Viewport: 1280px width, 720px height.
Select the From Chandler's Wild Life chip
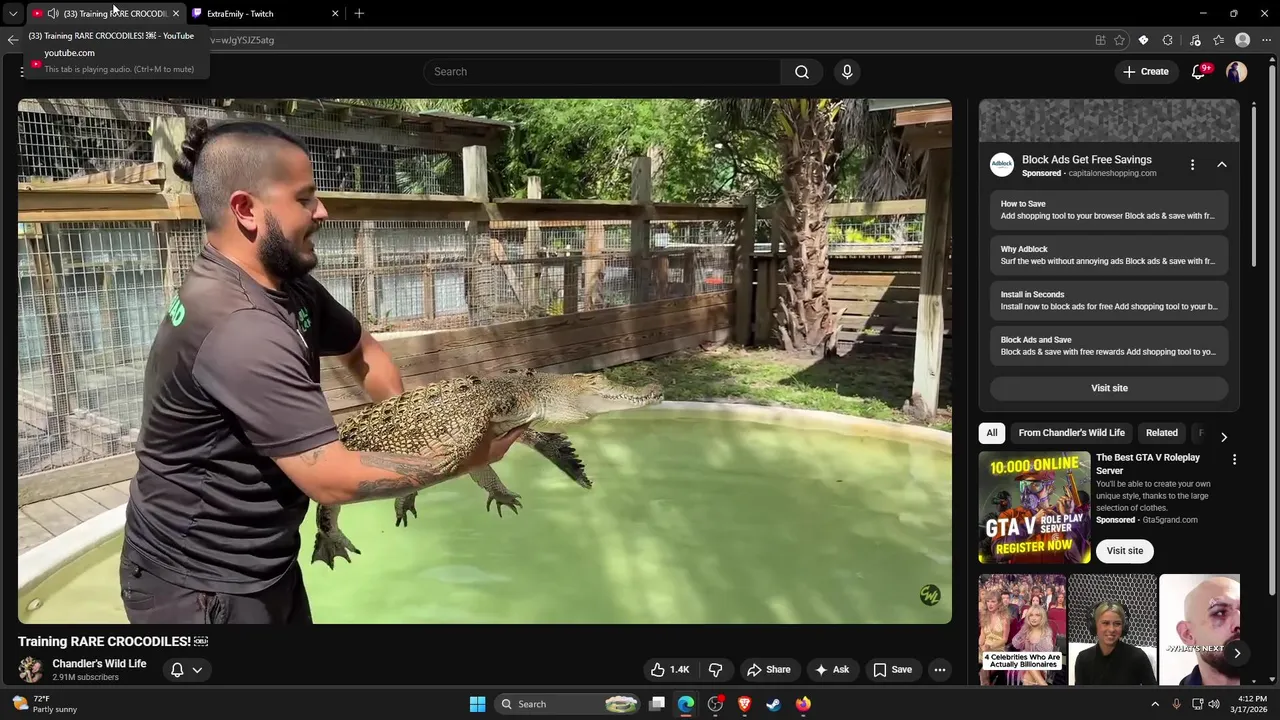click(x=1071, y=433)
